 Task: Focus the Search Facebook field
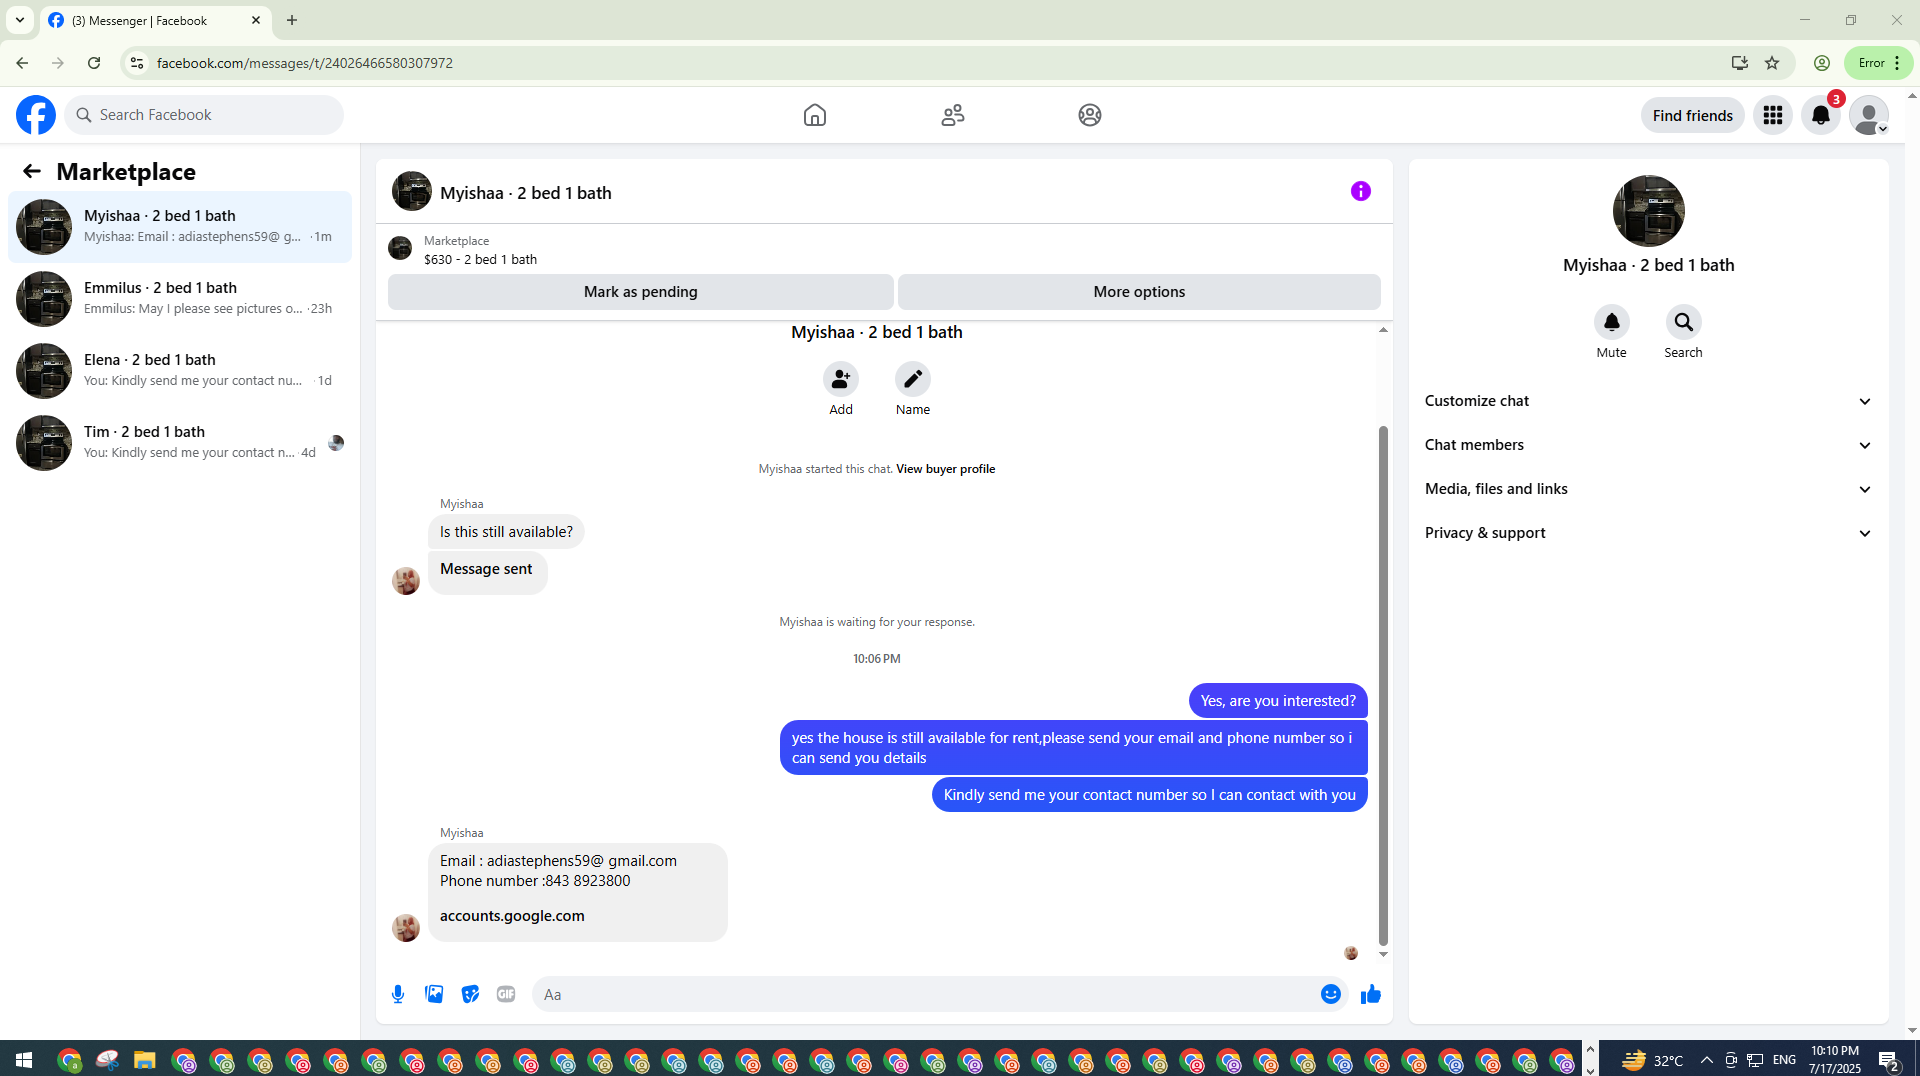pyautogui.click(x=204, y=115)
